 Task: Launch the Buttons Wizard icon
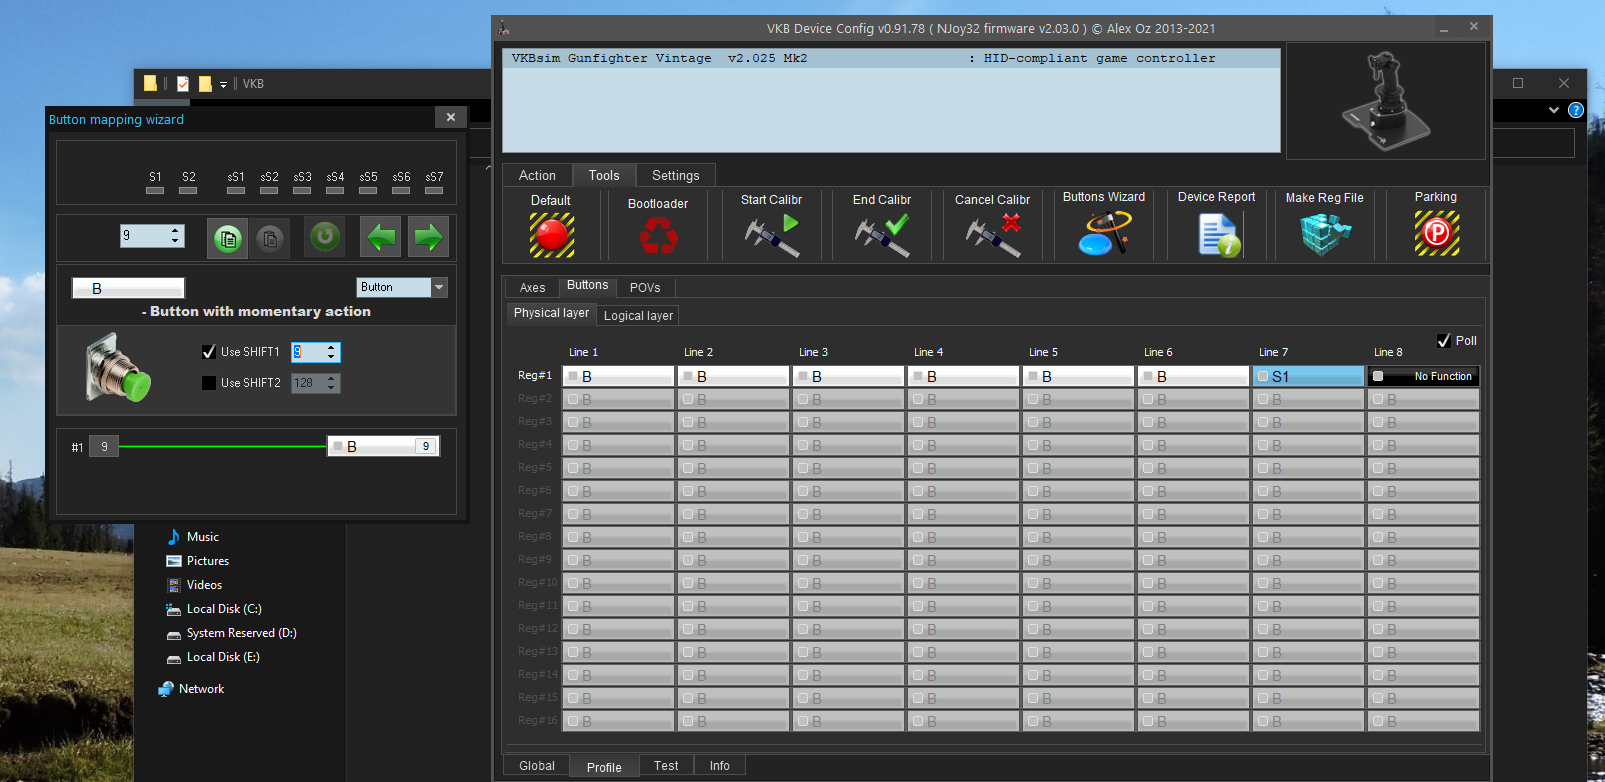click(1104, 234)
